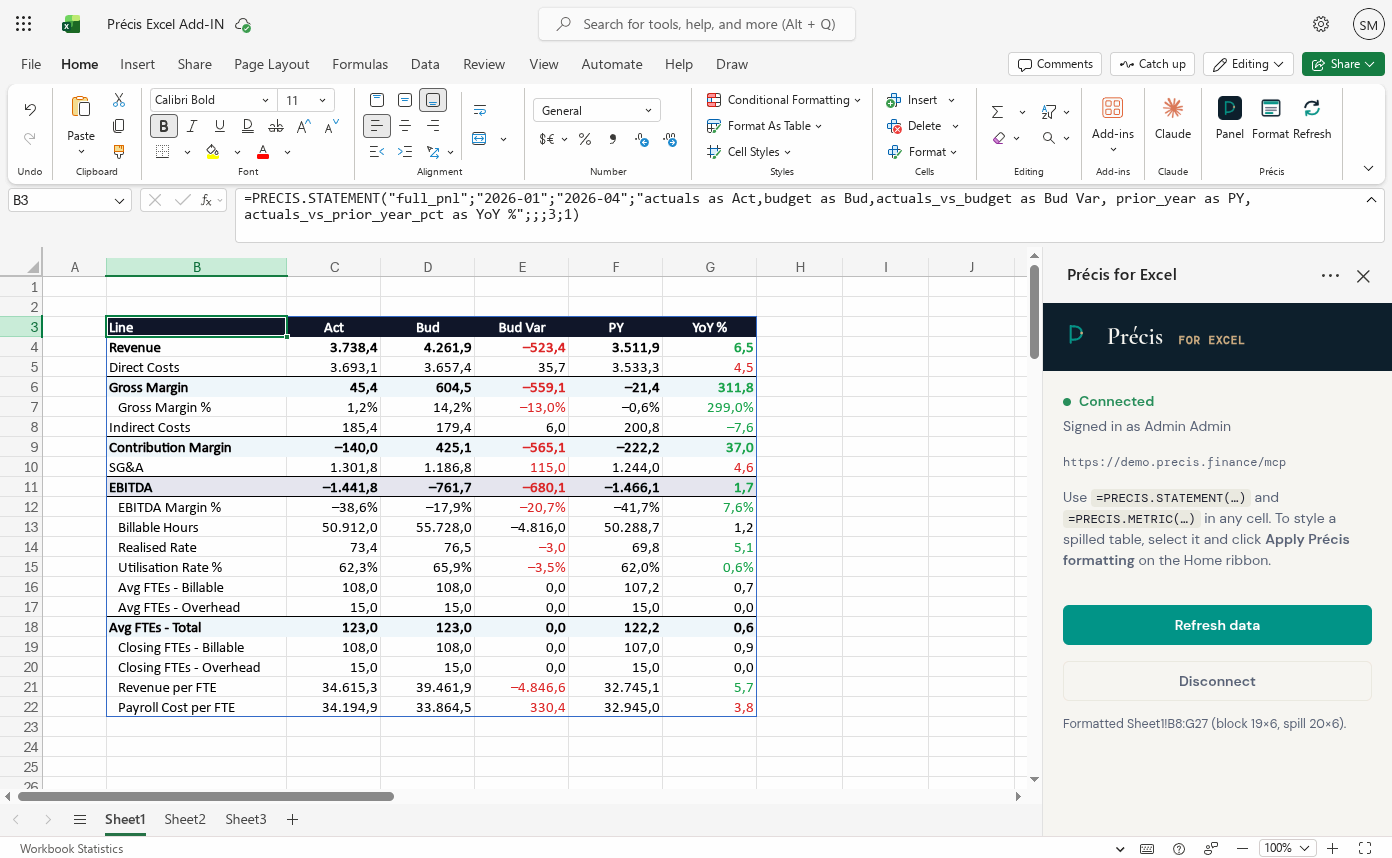Image resolution: width=1392 pixels, height=858 pixels.
Task: Click the Percent Style icon
Action: 585,139
